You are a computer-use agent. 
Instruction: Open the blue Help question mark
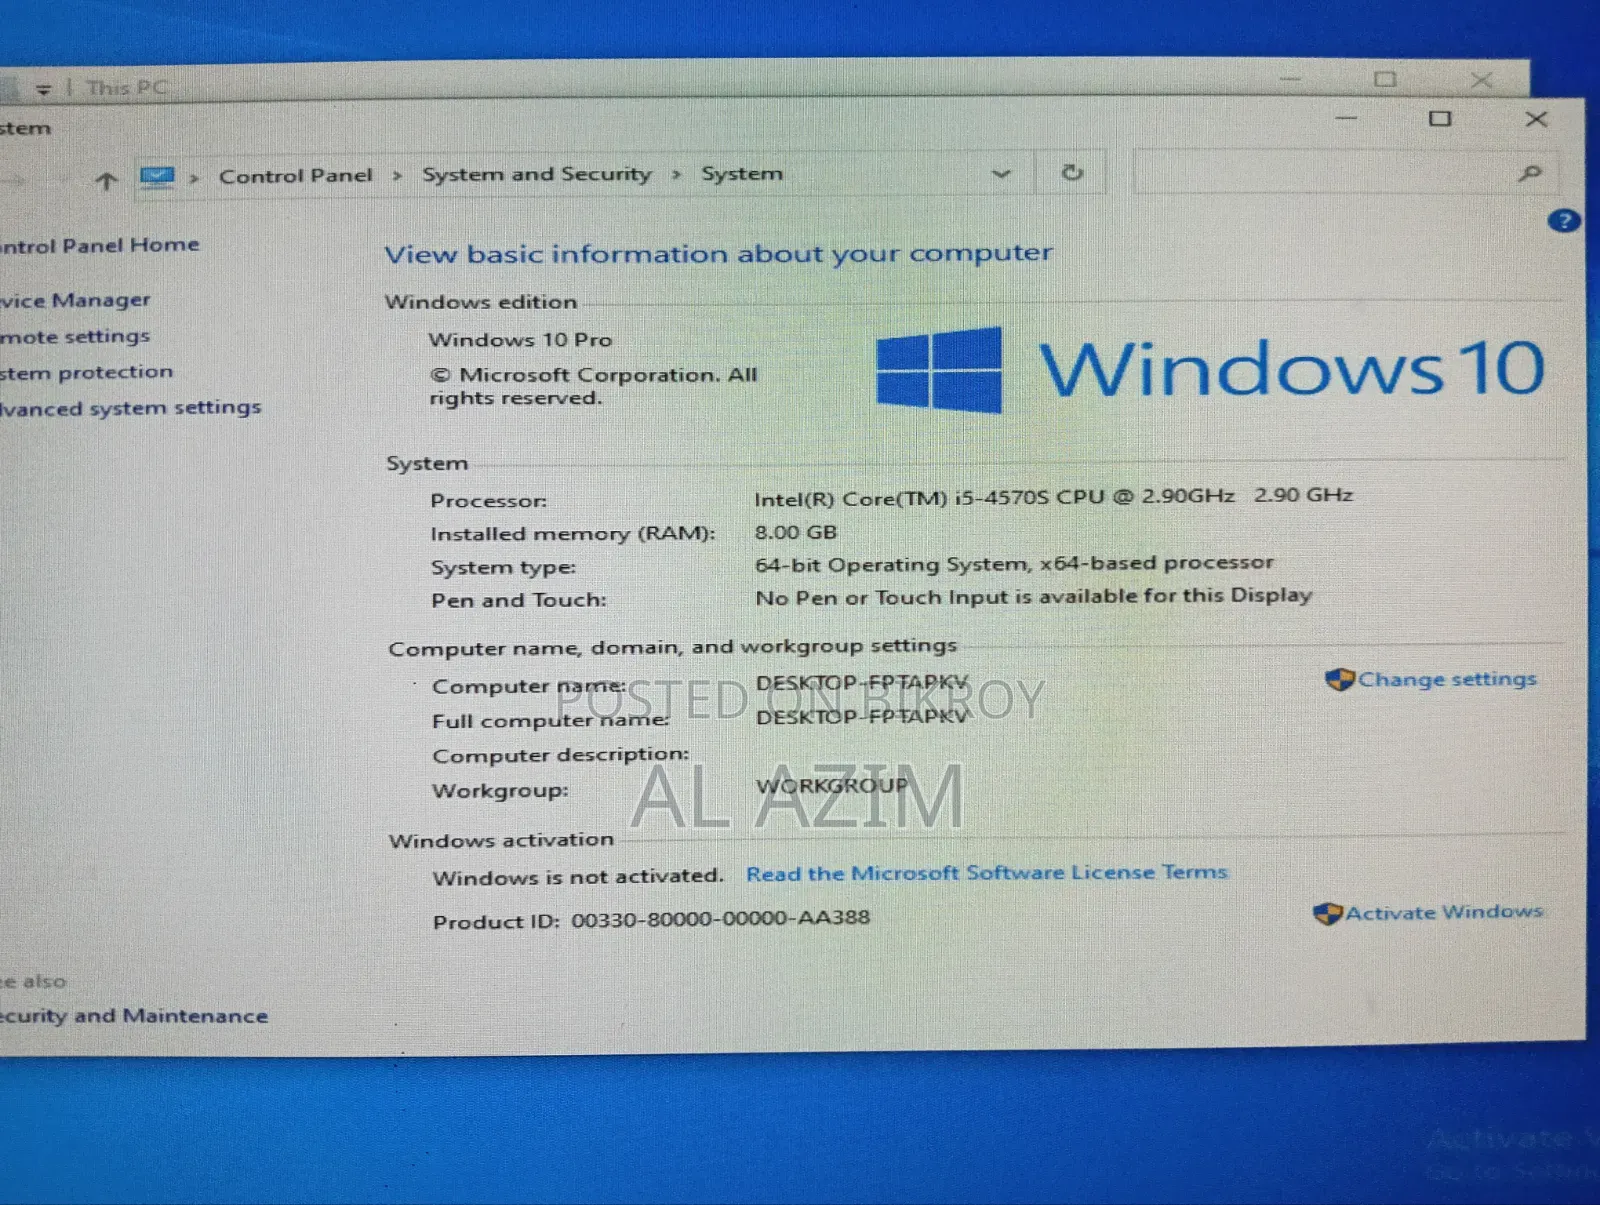pyautogui.click(x=1563, y=221)
